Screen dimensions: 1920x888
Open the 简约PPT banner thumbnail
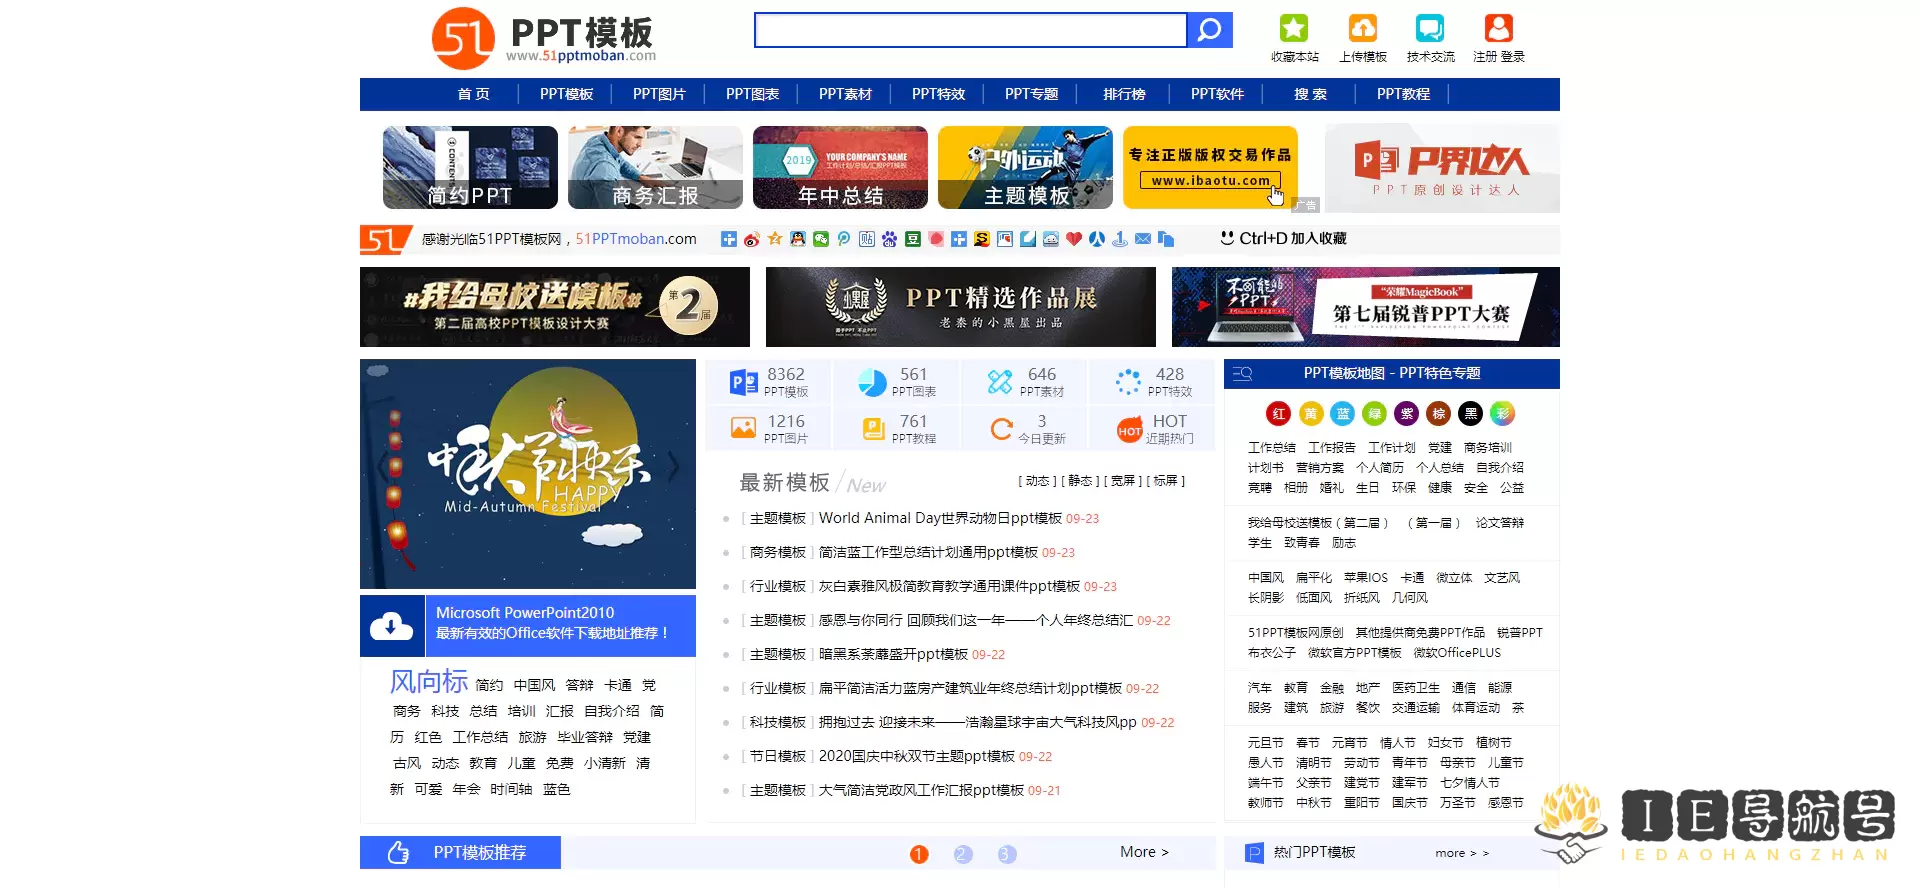click(x=470, y=167)
